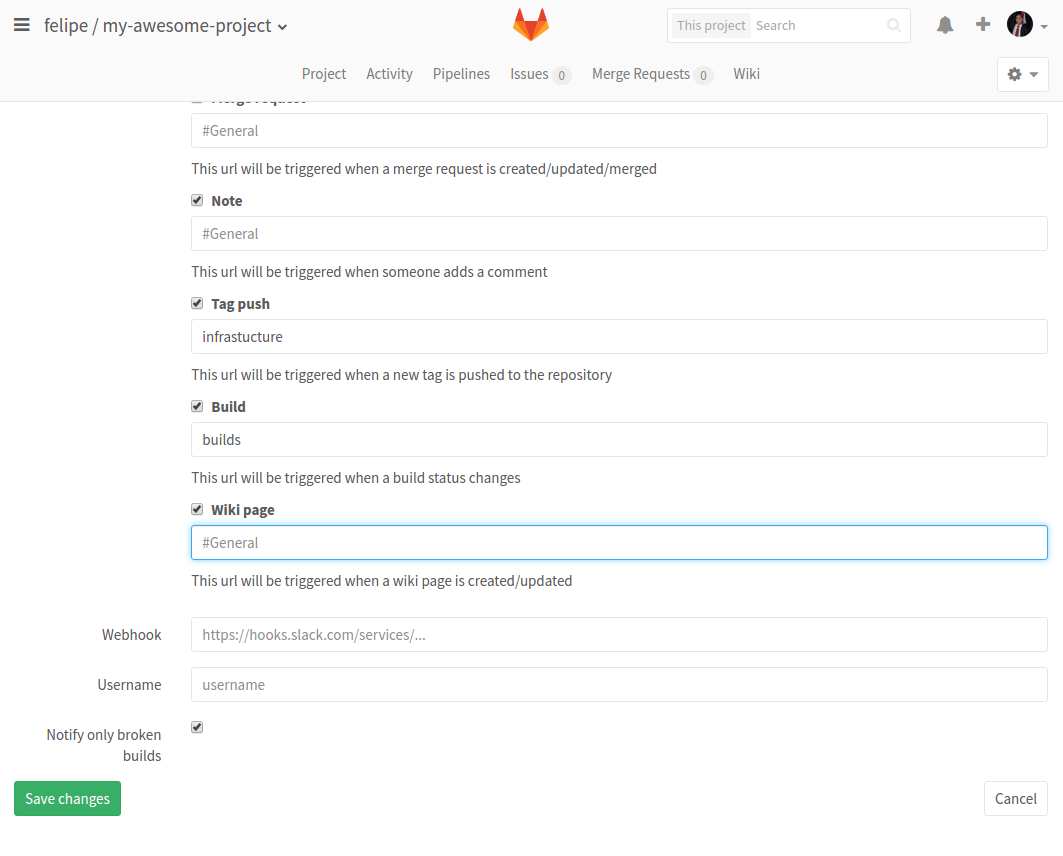Switch to the Pipelines tab
The height and width of the screenshot is (856, 1063).
[x=461, y=73]
